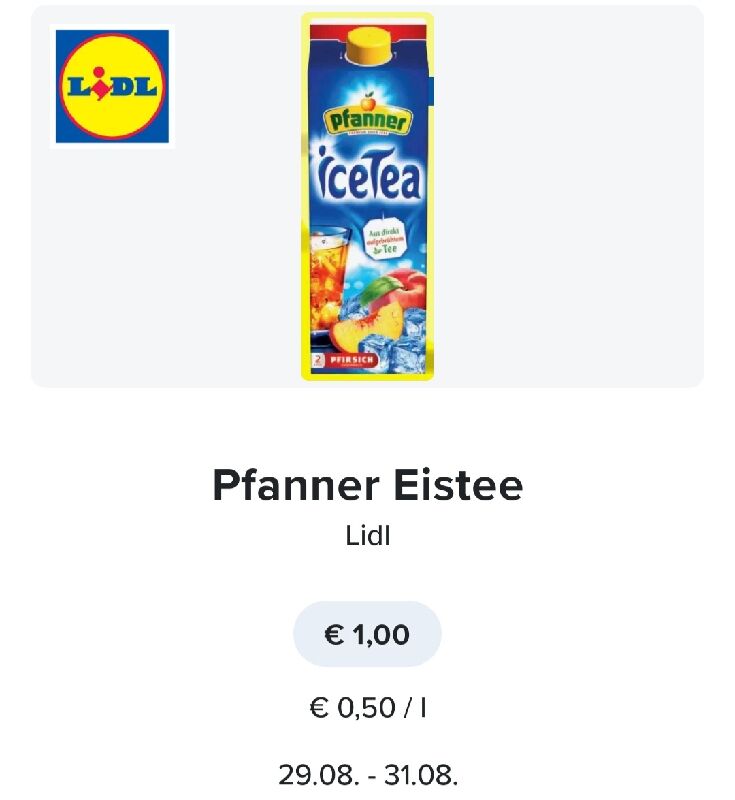
Task: Tap the red diamond inside the Lidl logo
Action: point(102,91)
